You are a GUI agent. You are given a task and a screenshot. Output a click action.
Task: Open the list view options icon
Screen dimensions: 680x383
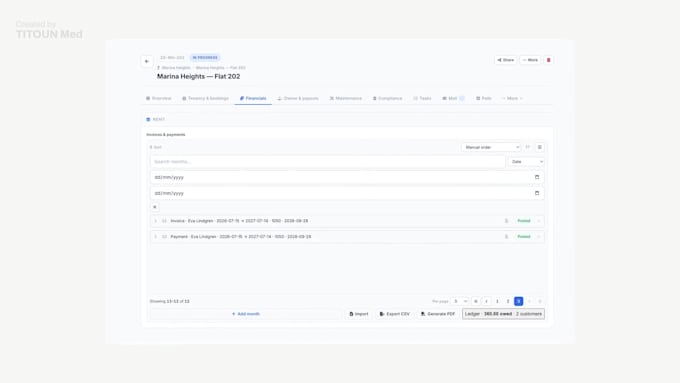point(540,147)
